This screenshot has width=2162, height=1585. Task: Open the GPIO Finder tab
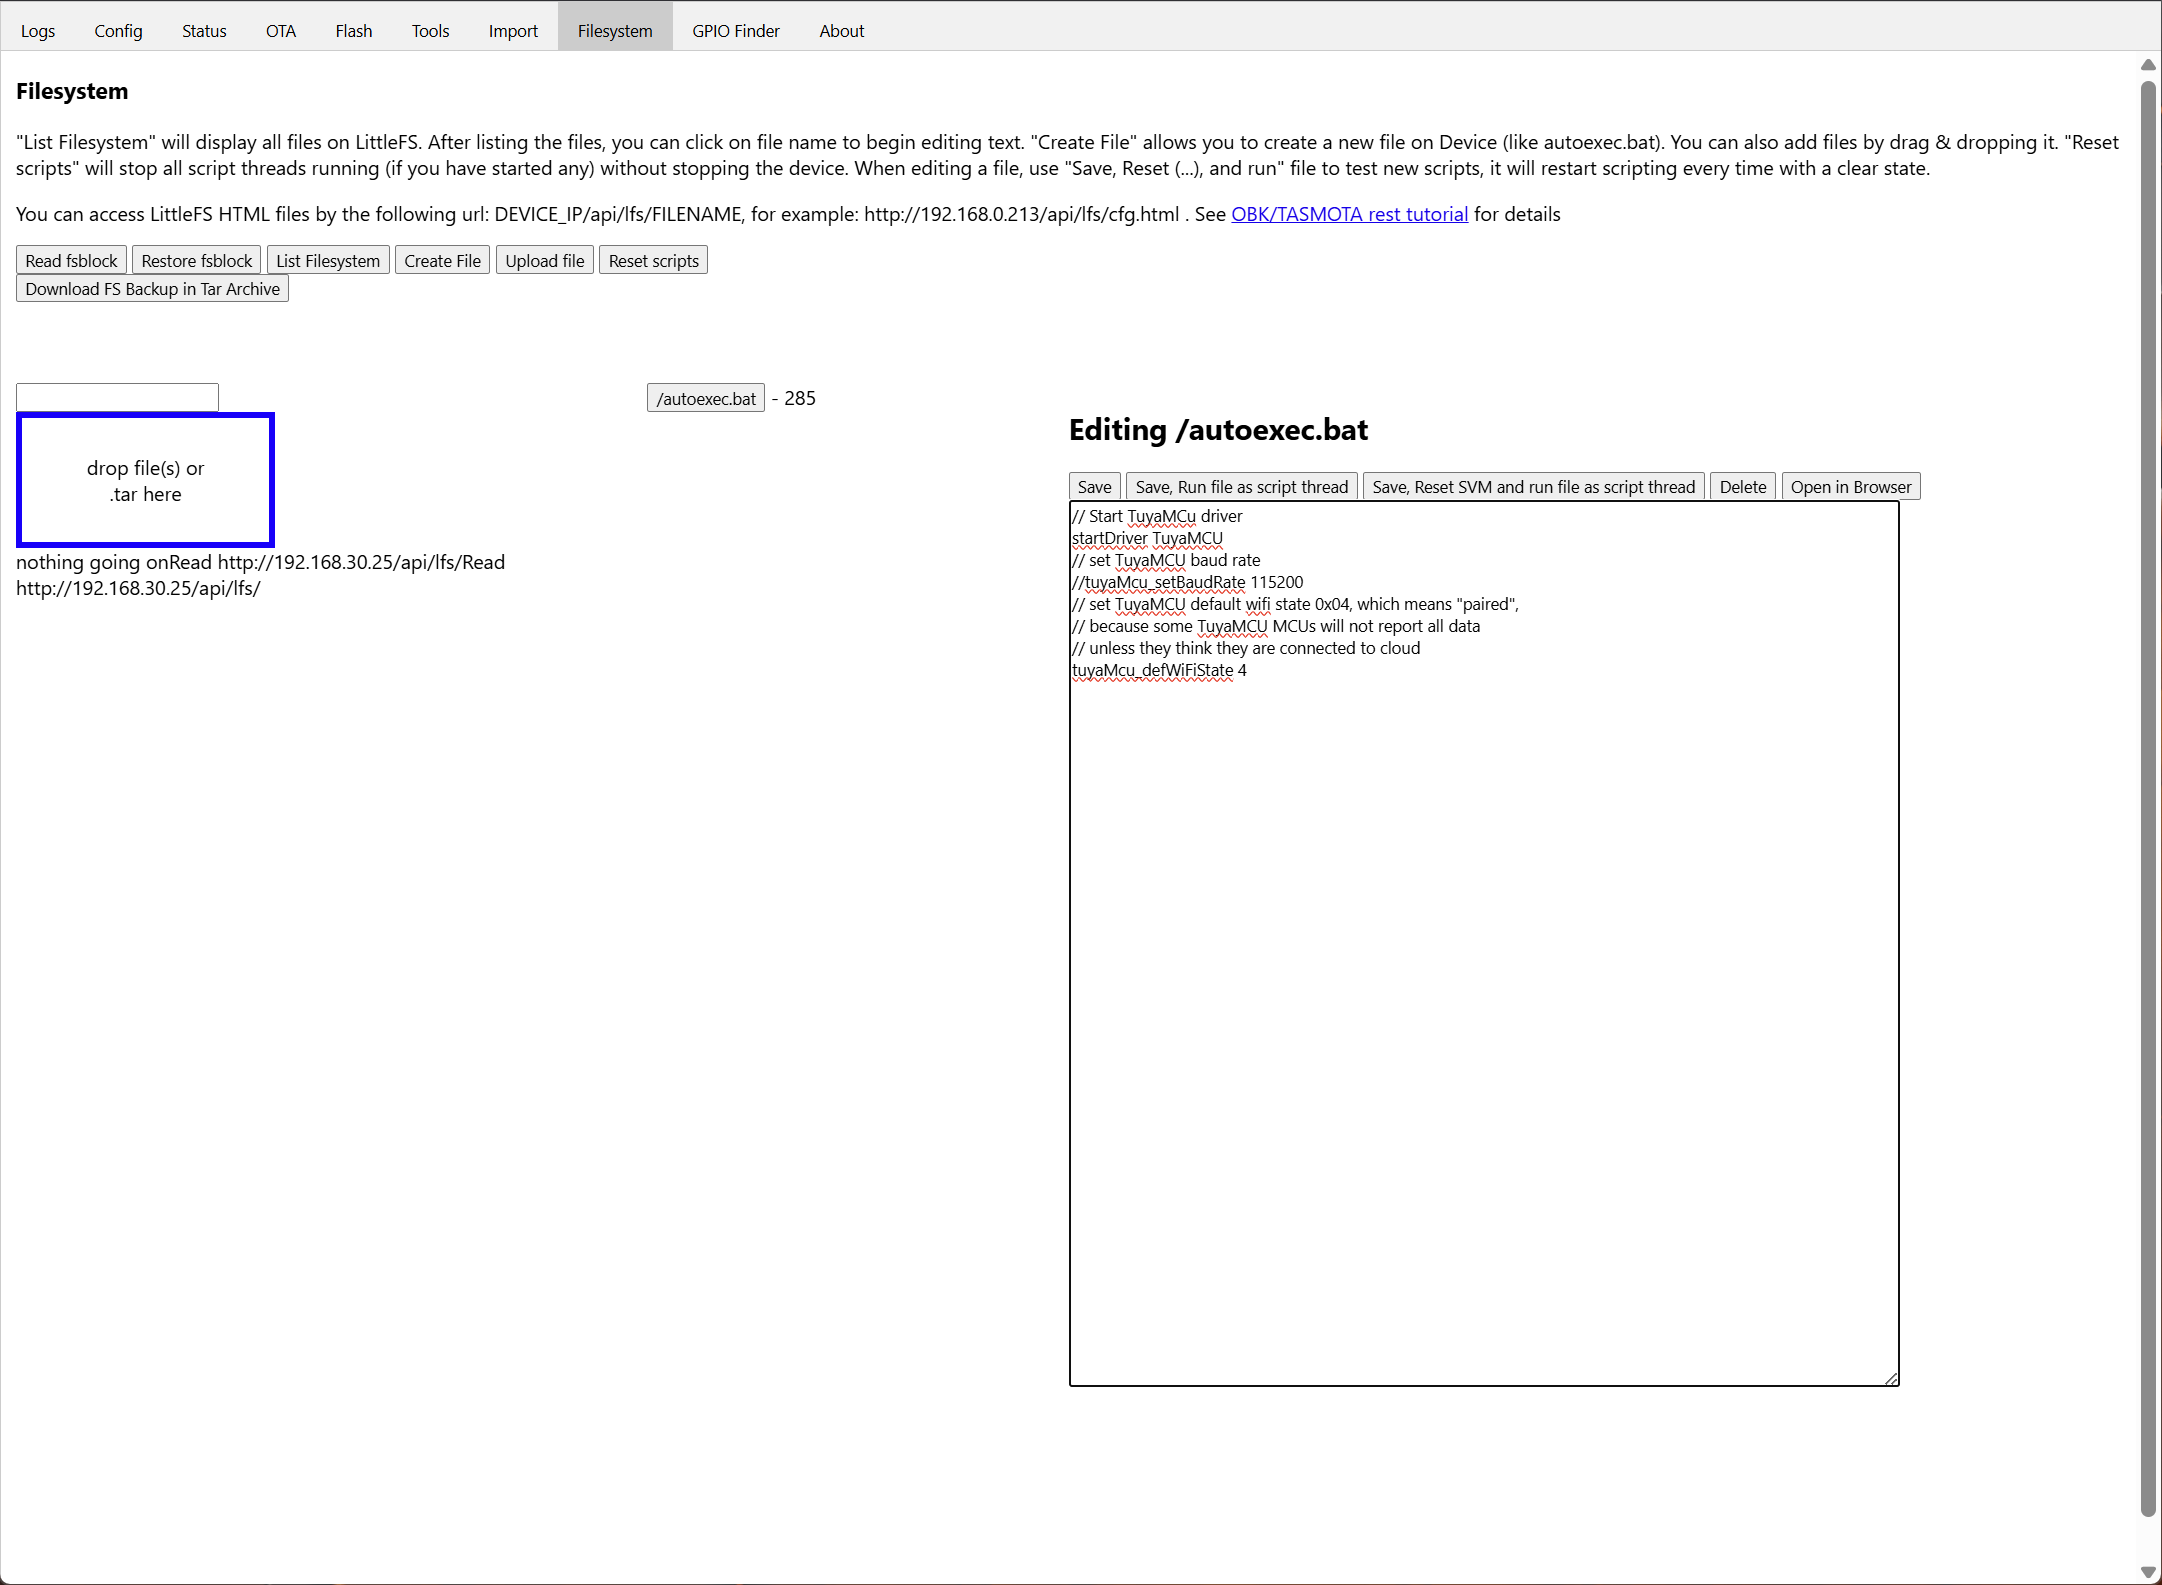(736, 31)
